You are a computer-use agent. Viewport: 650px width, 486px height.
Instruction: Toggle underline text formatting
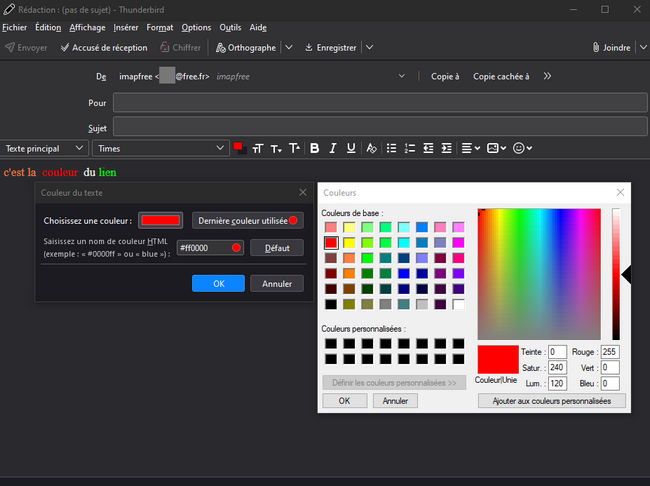click(351, 148)
